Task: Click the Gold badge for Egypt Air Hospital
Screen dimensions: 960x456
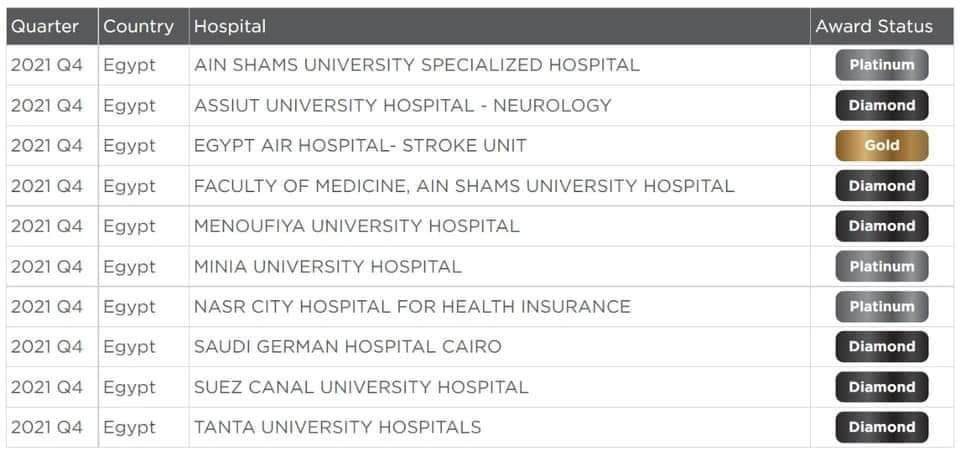Action: pos(881,145)
